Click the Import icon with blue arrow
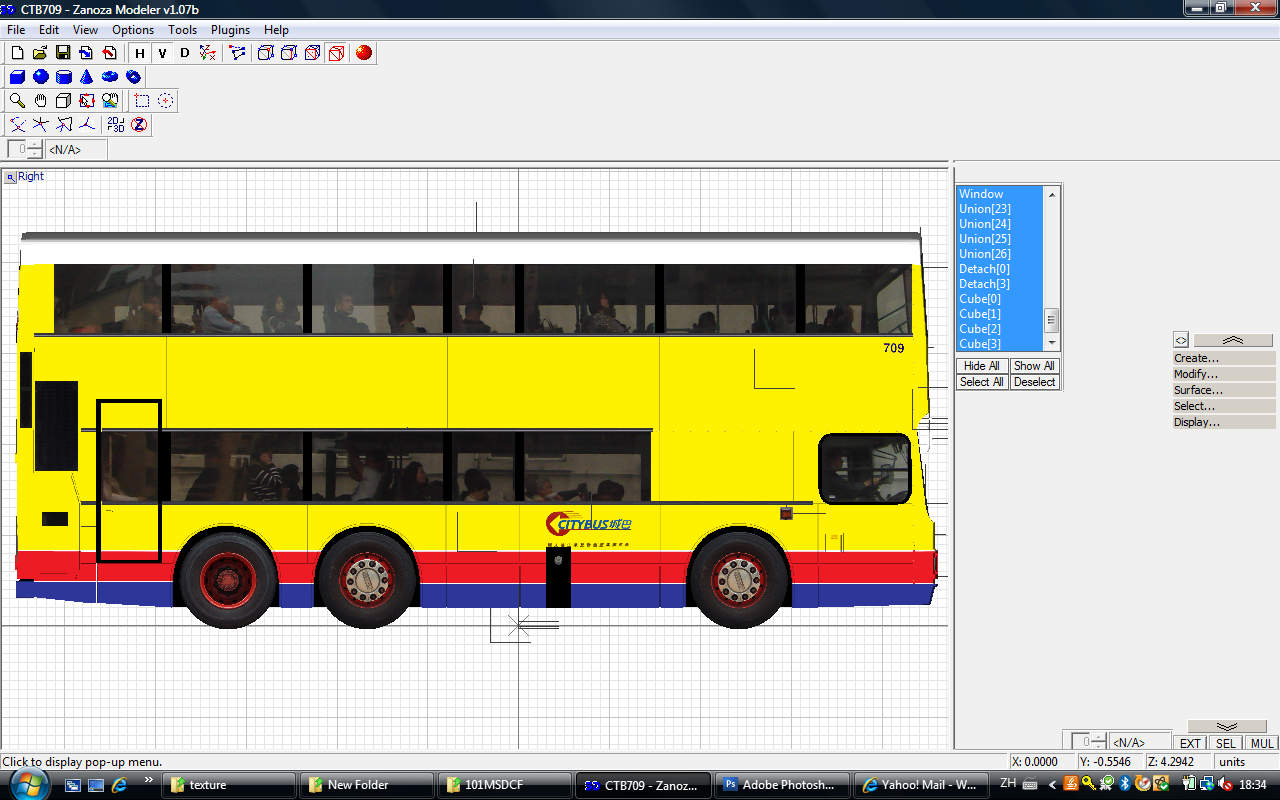Image resolution: width=1280 pixels, height=800 pixels. tap(86, 53)
